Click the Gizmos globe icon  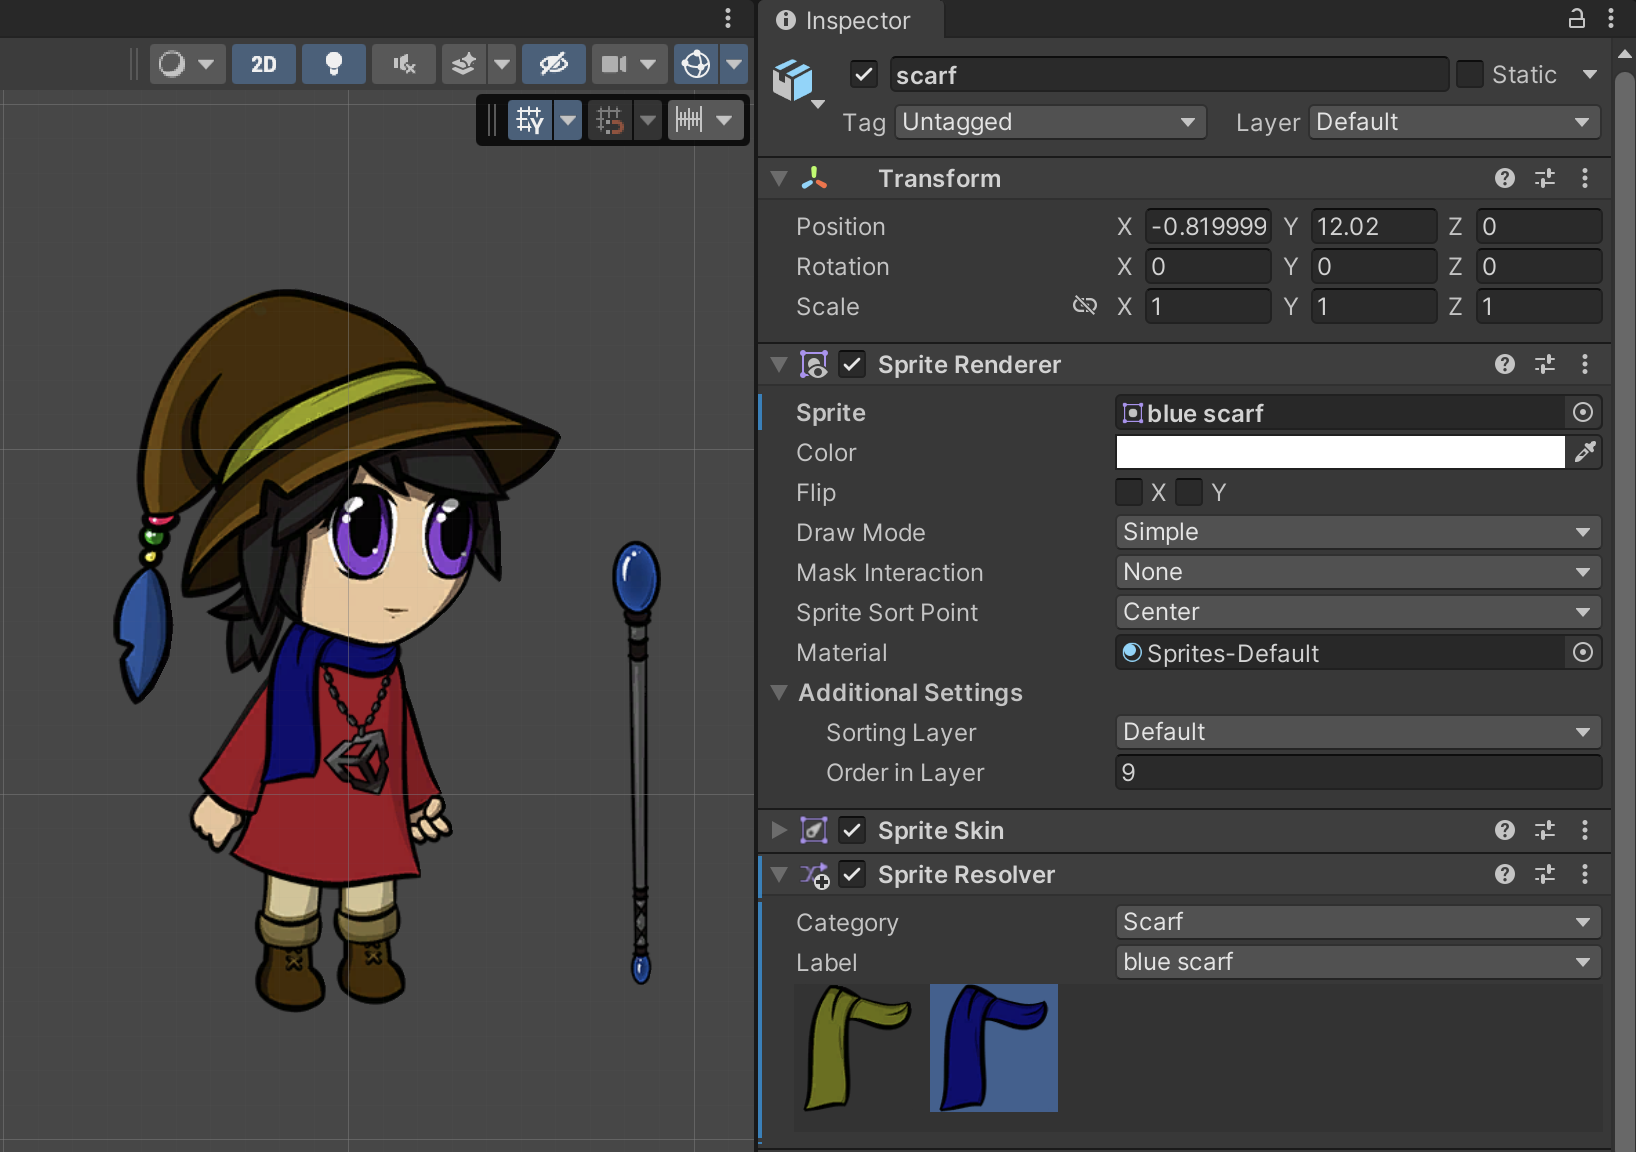tap(696, 64)
